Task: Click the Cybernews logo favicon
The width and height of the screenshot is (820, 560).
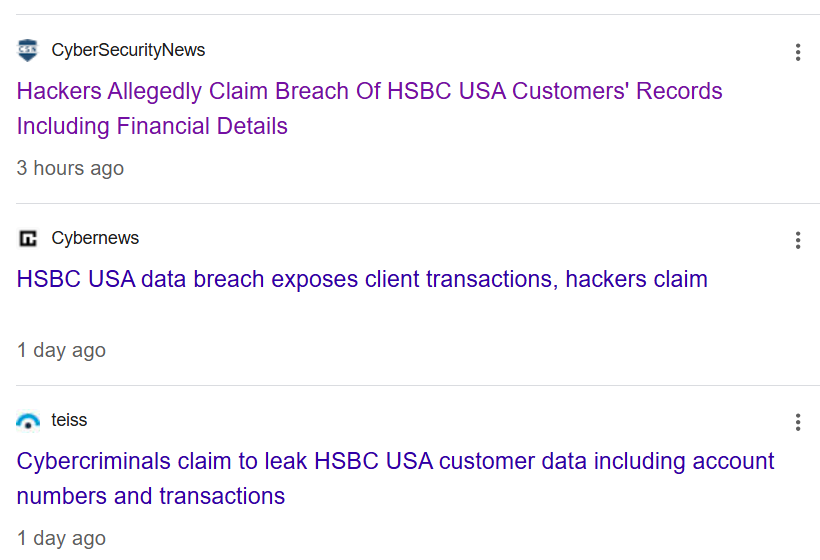Action: pyautogui.click(x=28, y=238)
